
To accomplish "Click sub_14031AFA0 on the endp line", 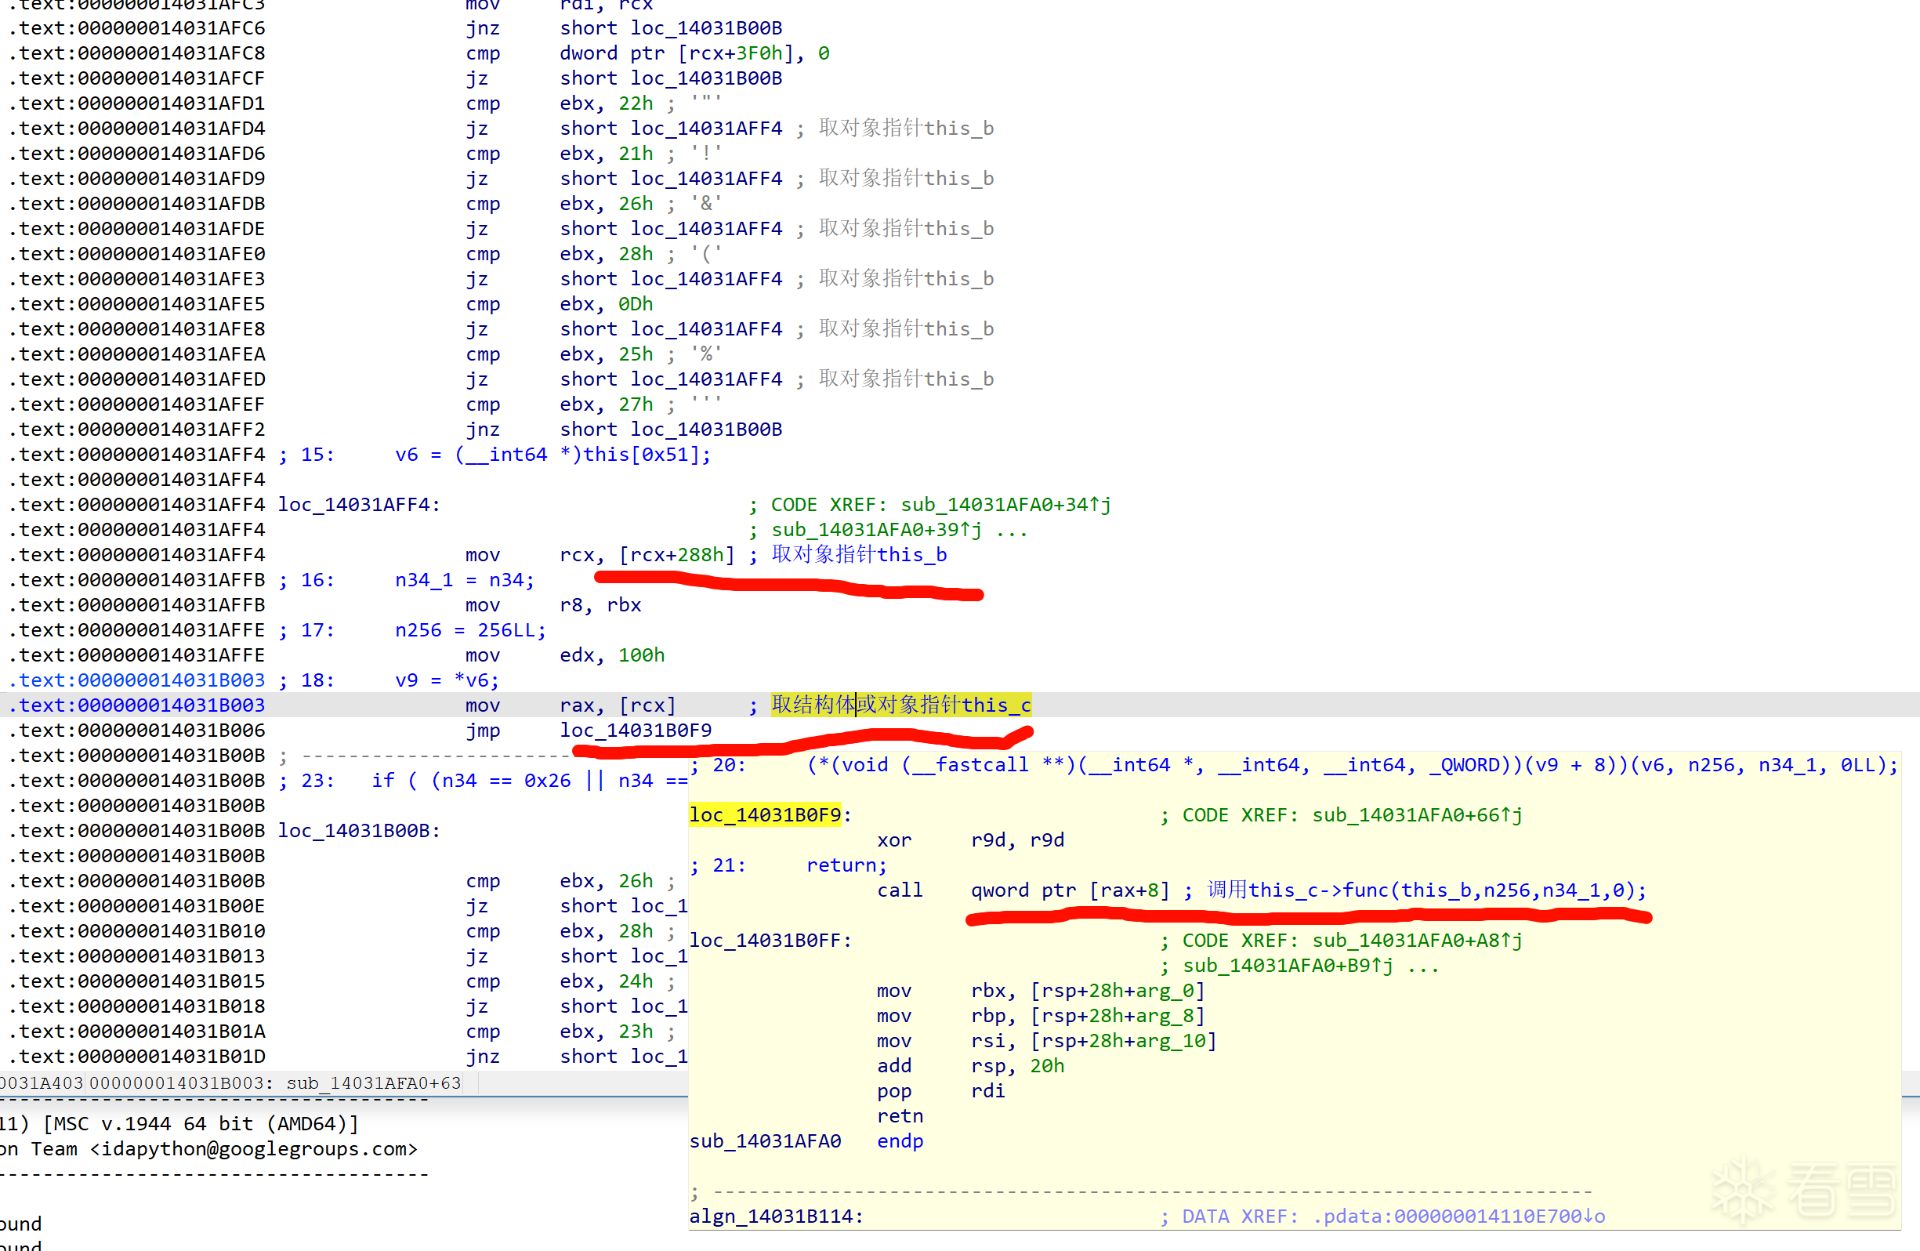I will tap(765, 1141).
